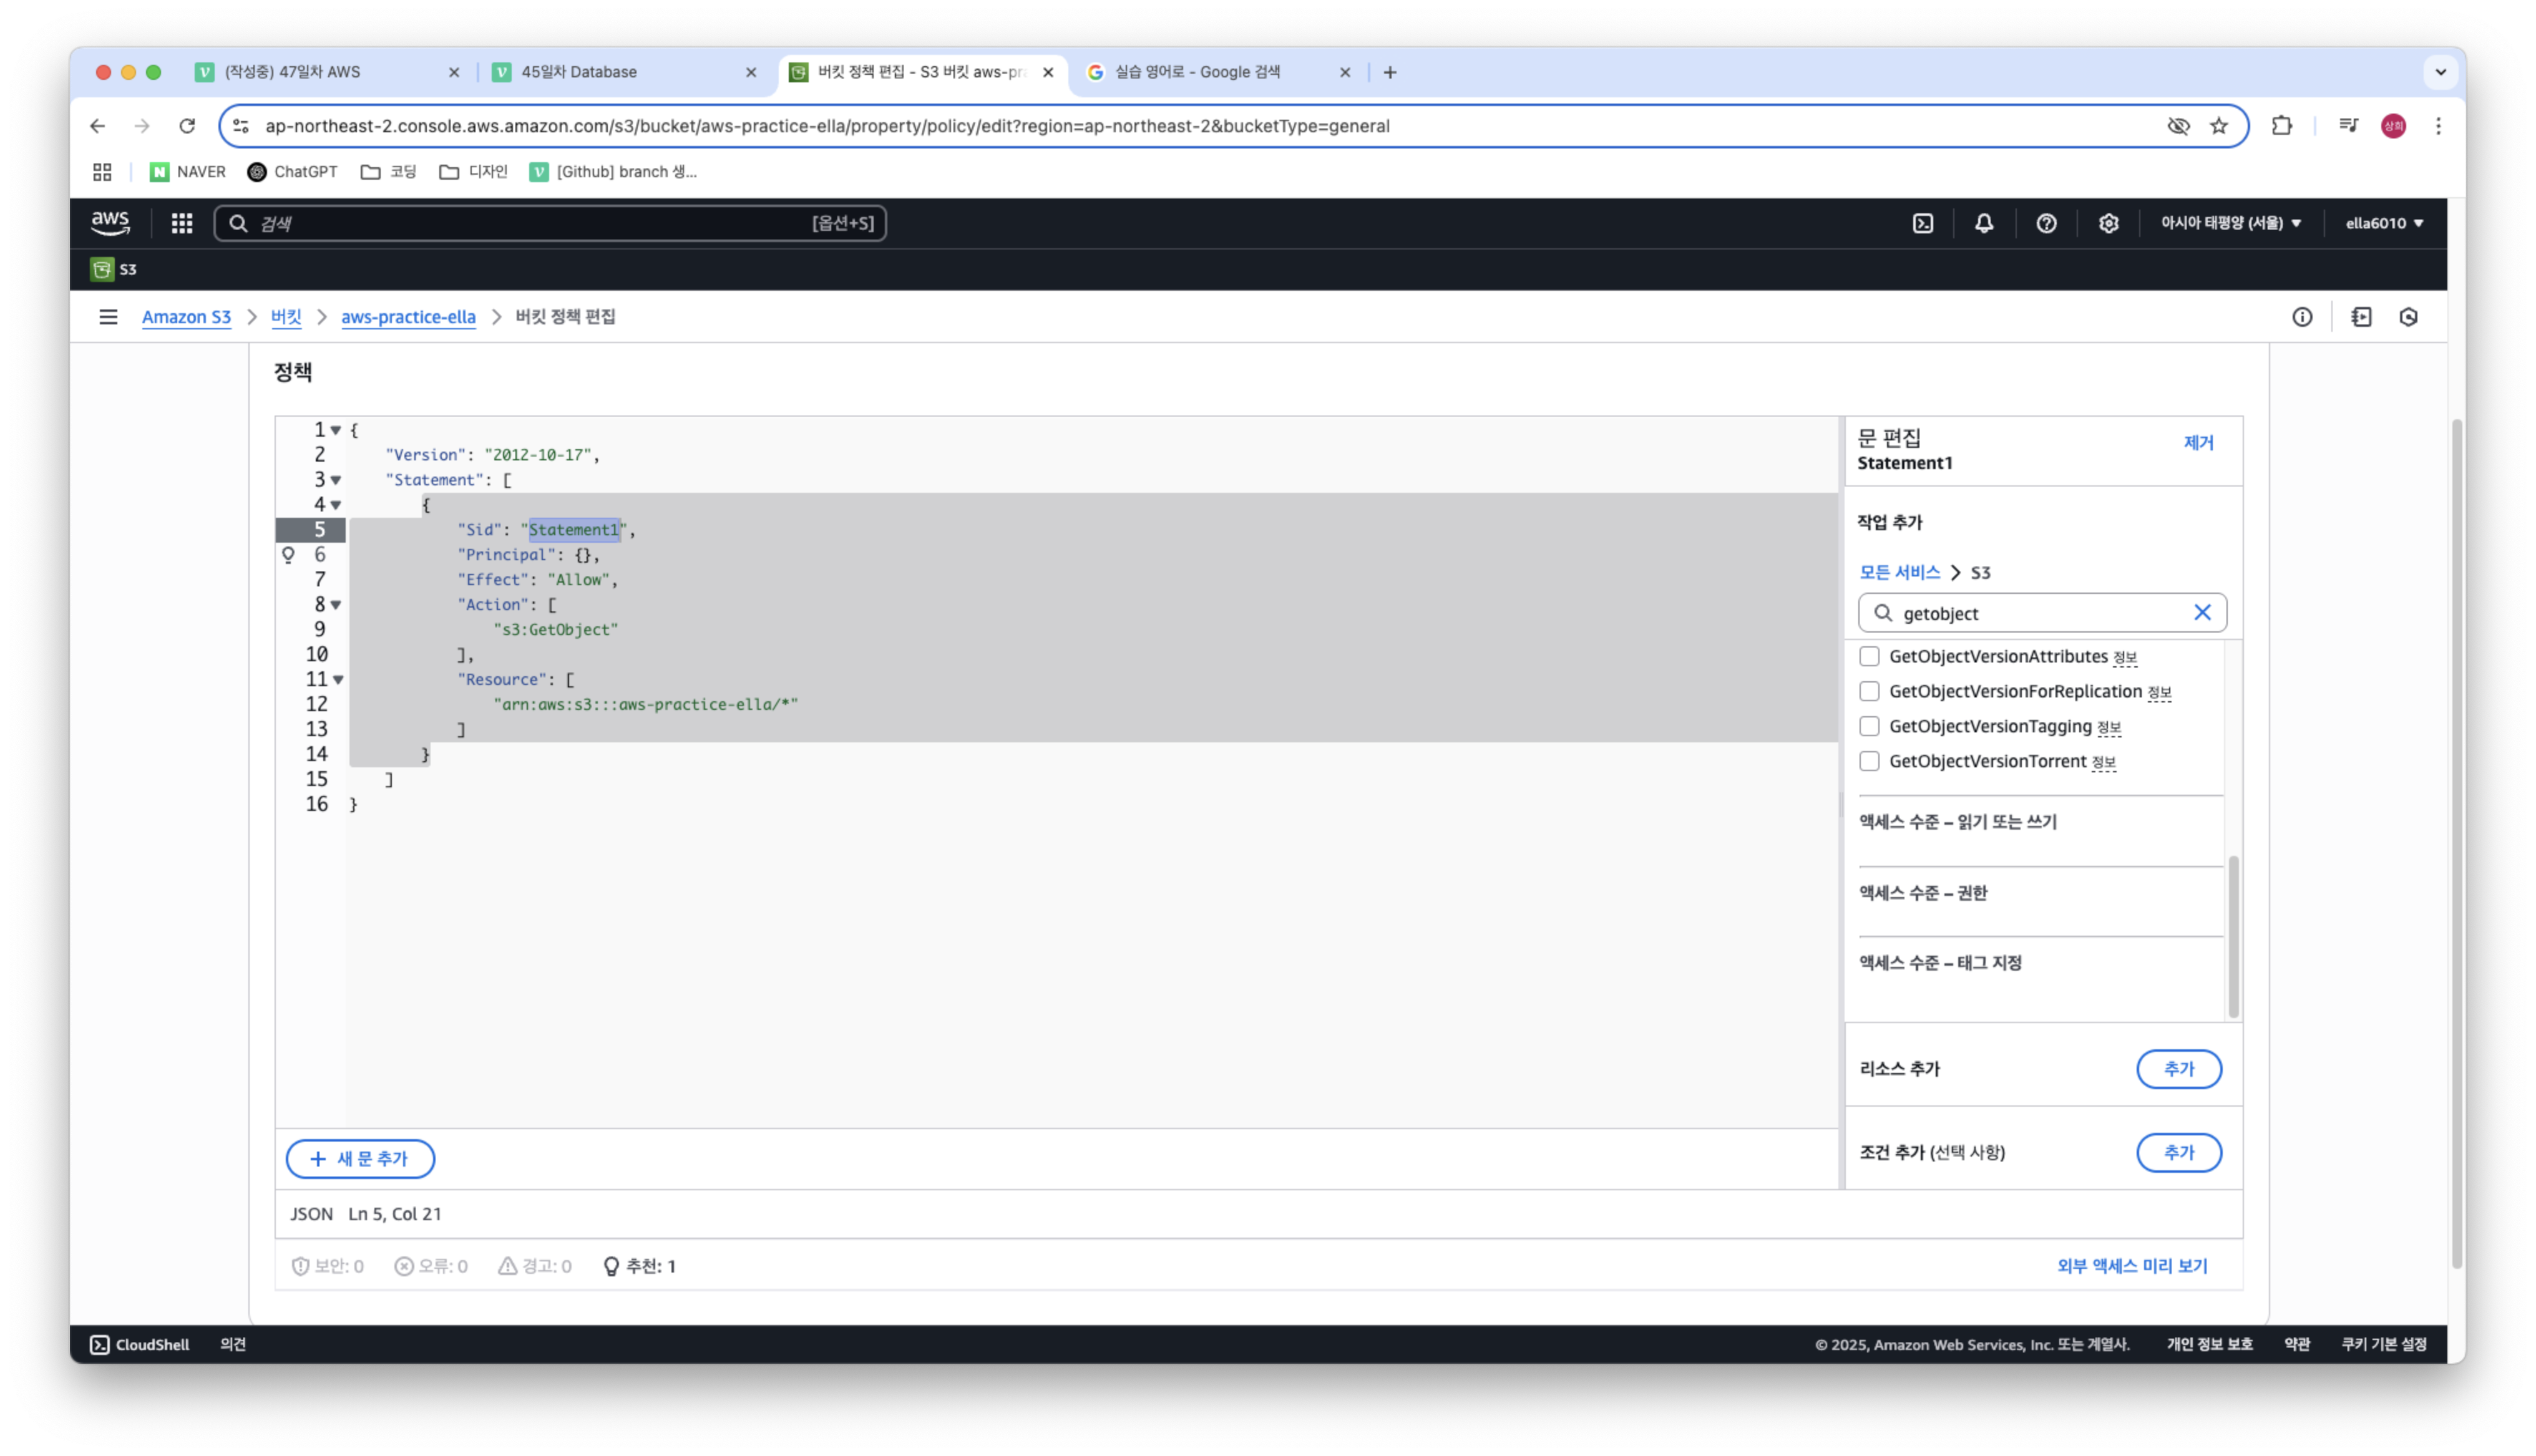Collapse the statement object fold on line 4
The width and height of the screenshot is (2536, 1456).
pos(336,505)
